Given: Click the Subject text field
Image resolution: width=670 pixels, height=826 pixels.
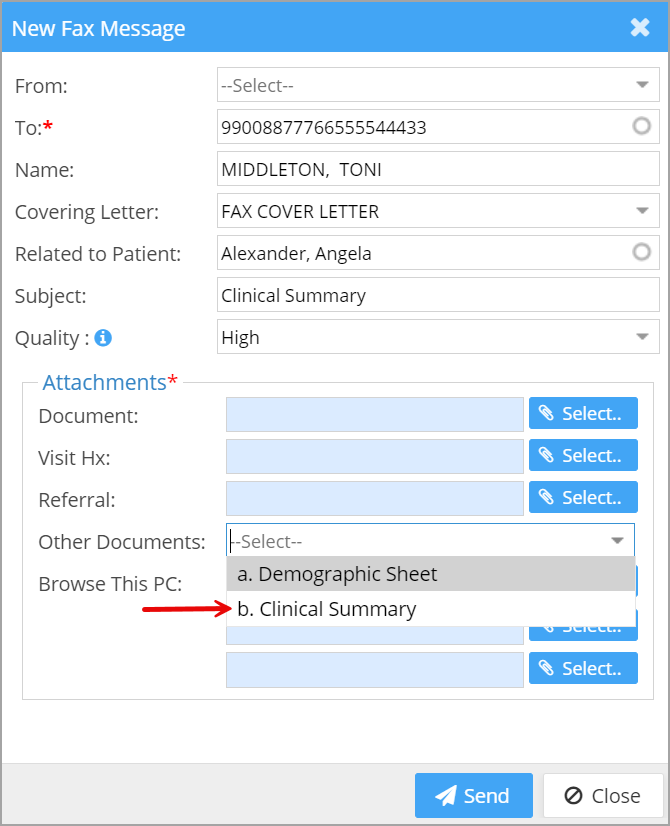Looking at the screenshot, I should 438,295.
